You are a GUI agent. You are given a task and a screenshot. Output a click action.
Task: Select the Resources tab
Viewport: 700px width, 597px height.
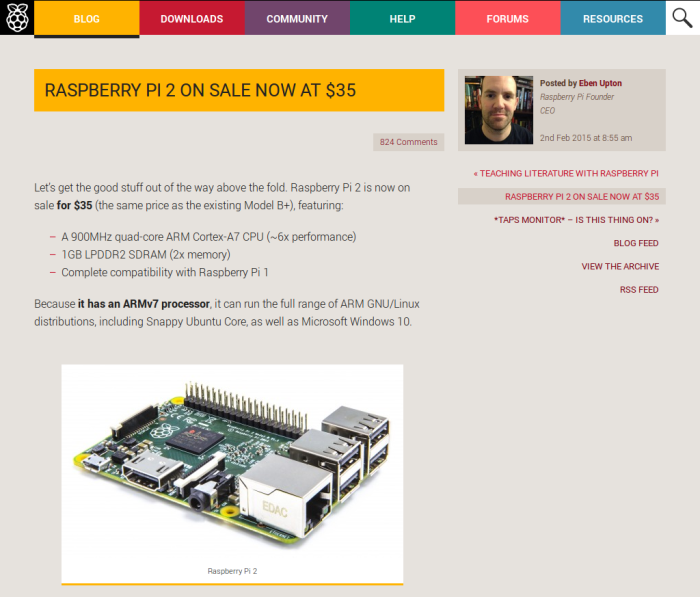pyautogui.click(x=613, y=19)
